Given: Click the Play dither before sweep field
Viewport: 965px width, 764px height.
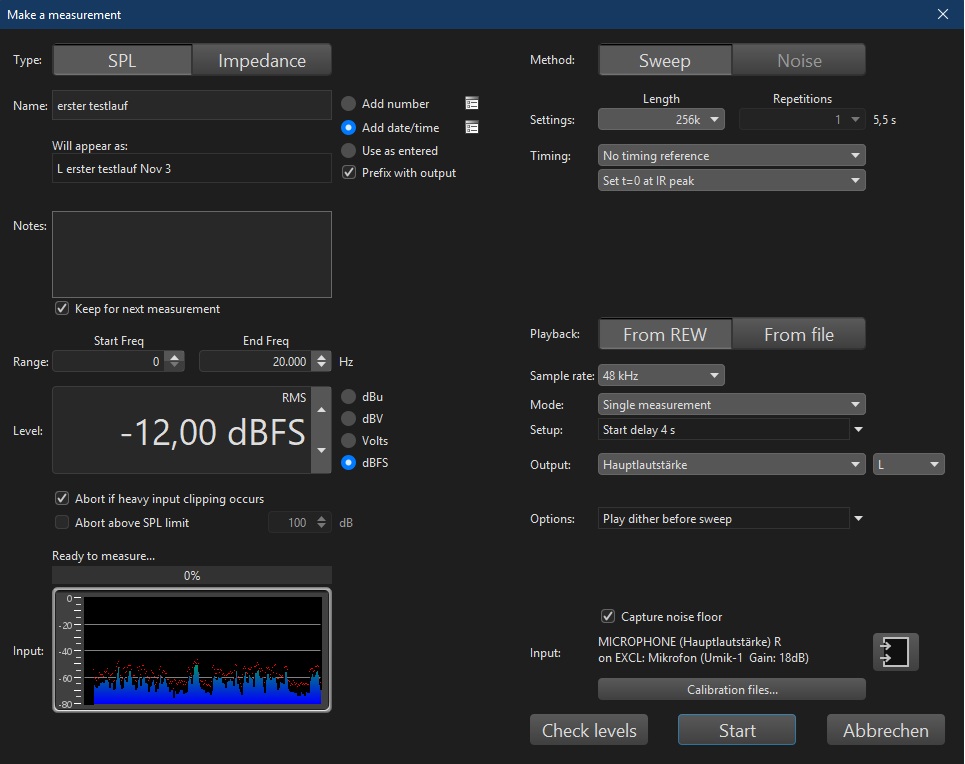Looking at the screenshot, I should (724, 519).
